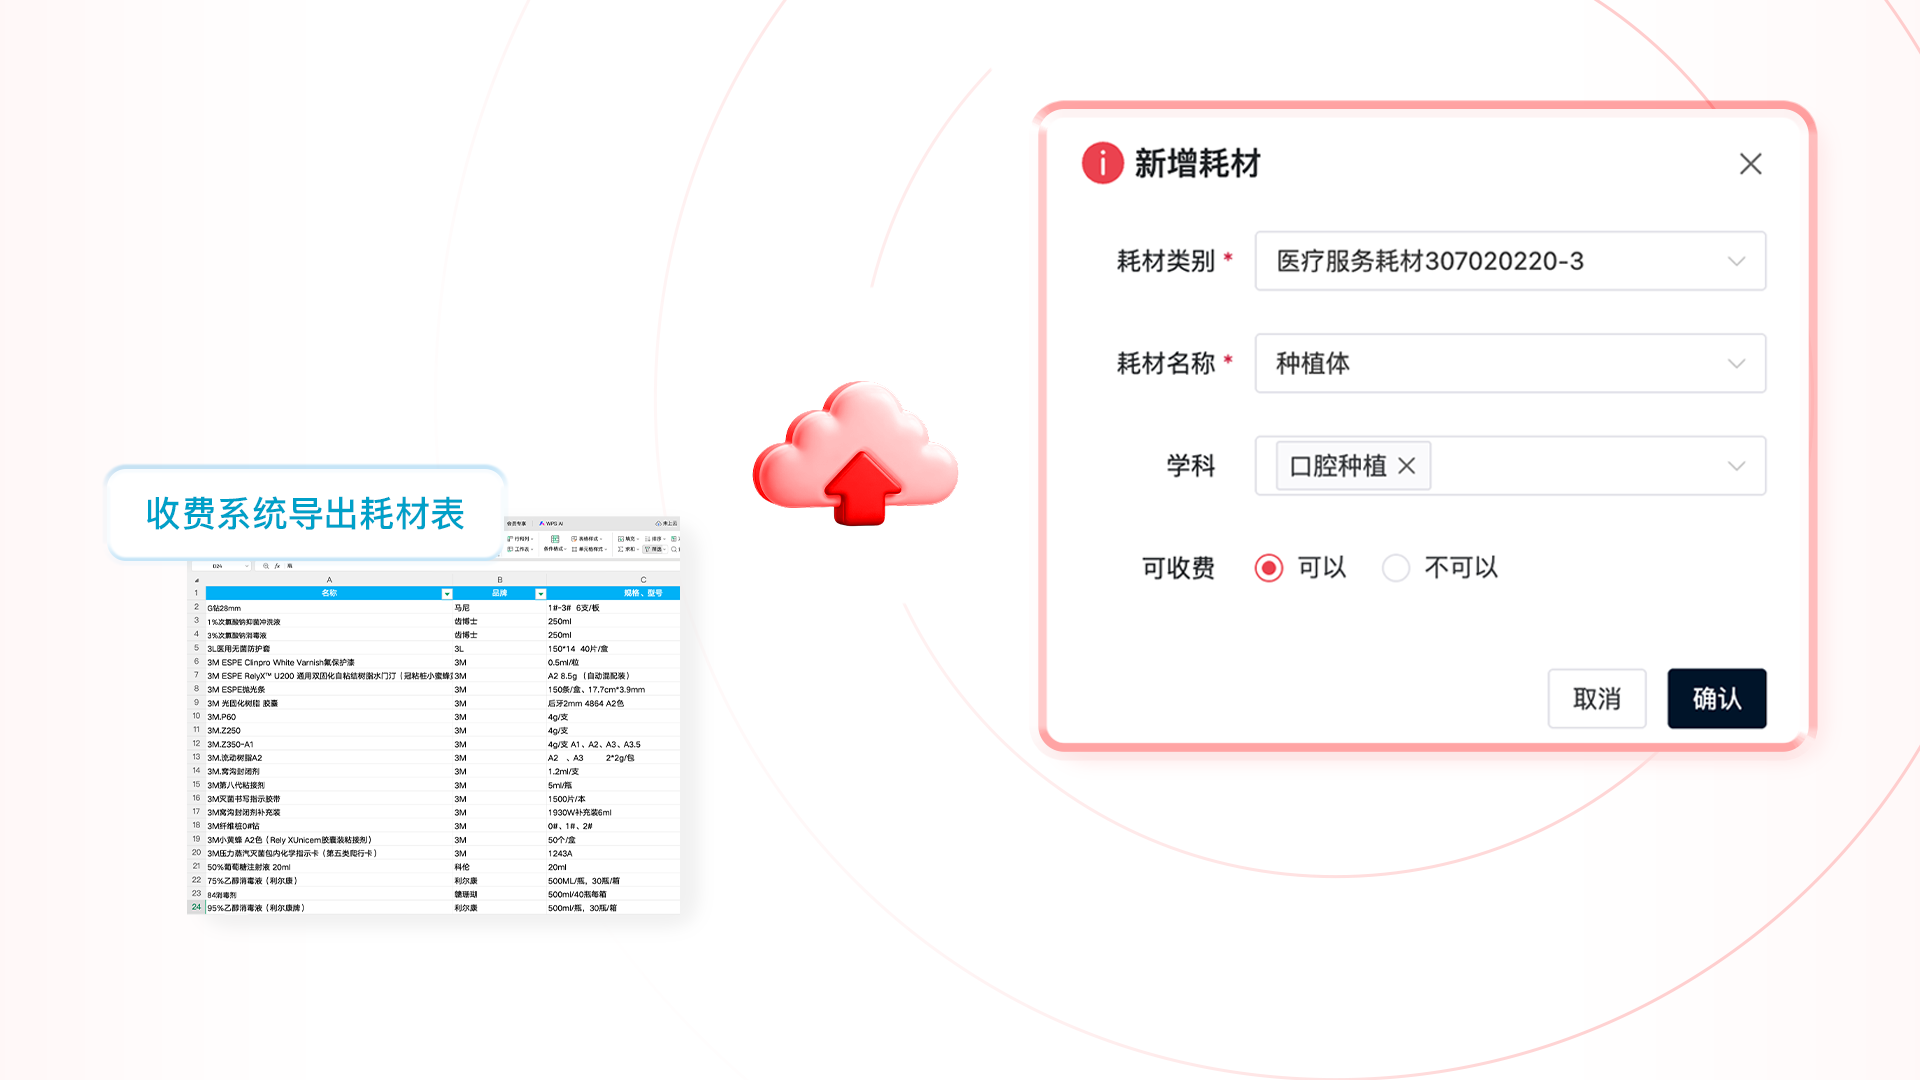Image resolution: width=1920 pixels, height=1080 pixels.
Task: Click the 规格、型号 header cell
Action: tap(613, 594)
